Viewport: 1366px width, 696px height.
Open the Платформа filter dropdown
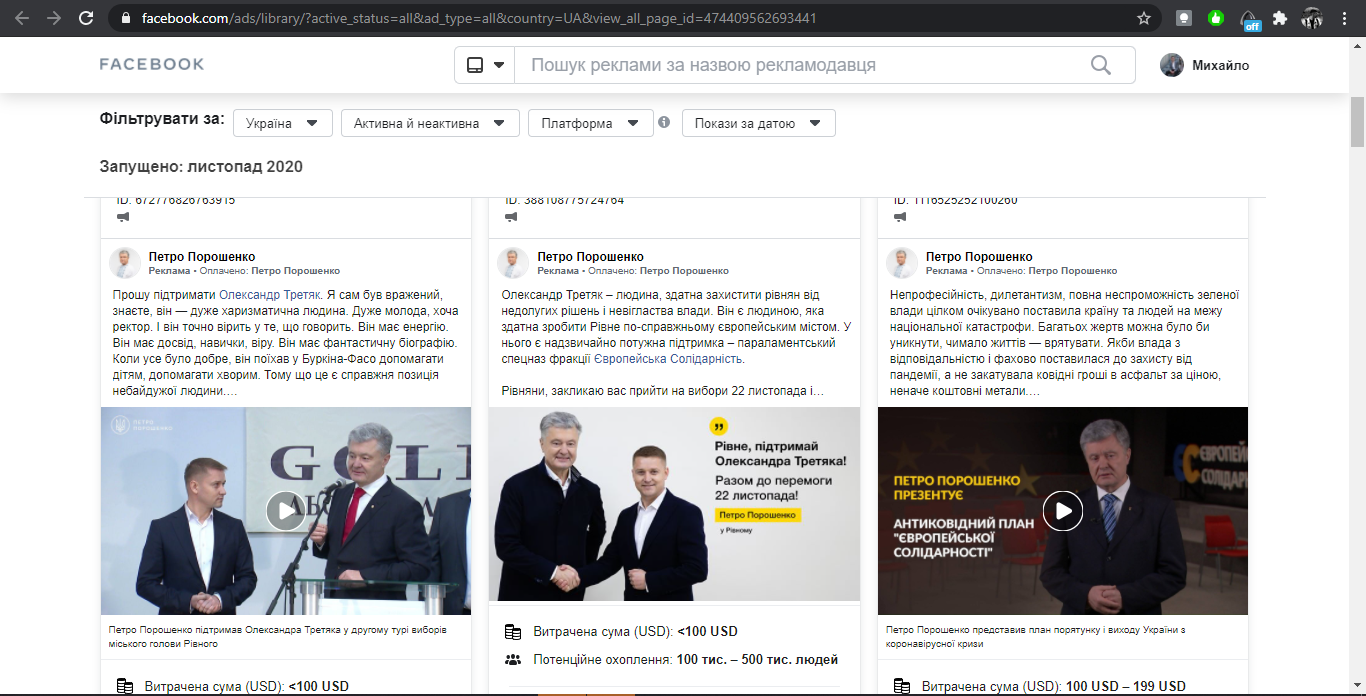tap(590, 123)
